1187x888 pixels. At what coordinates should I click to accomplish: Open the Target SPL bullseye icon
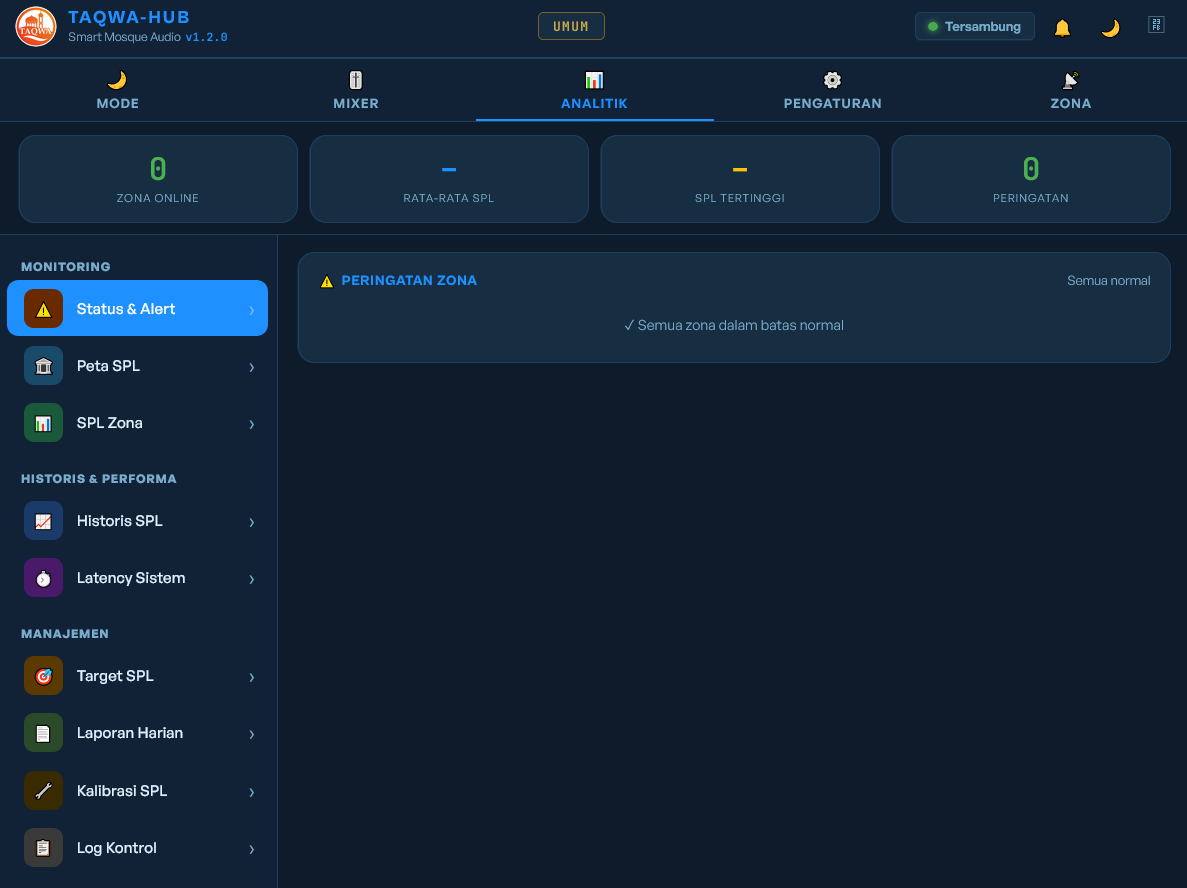[43, 676]
